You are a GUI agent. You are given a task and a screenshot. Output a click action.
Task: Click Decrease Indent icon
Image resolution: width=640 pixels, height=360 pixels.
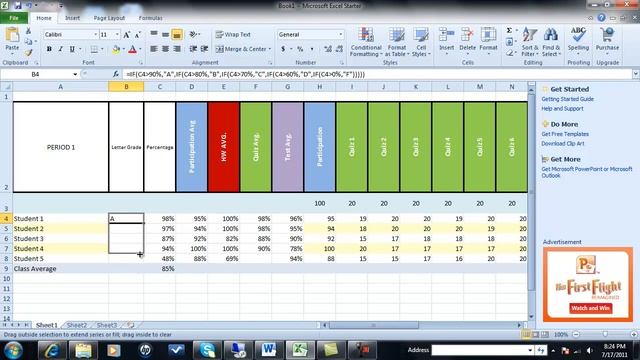click(x=193, y=49)
